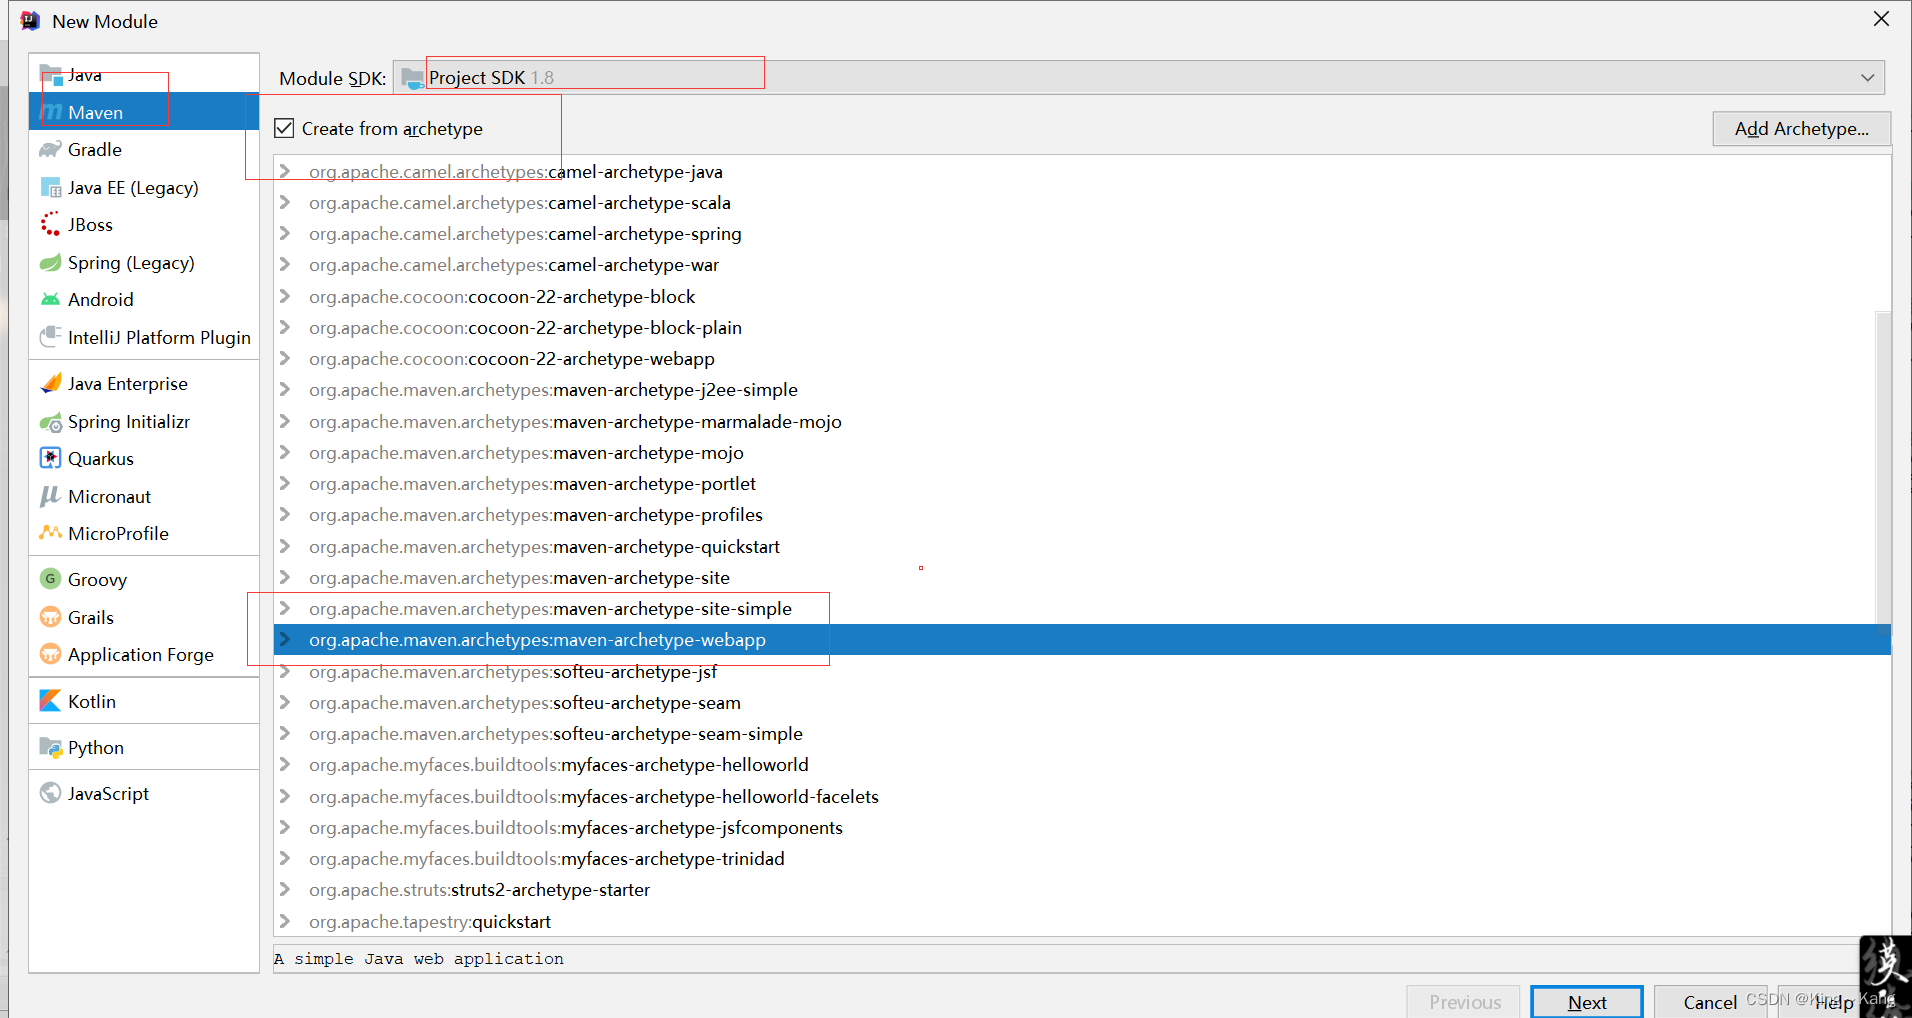Expand the camel-archetype-scala entry

coord(285,202)
